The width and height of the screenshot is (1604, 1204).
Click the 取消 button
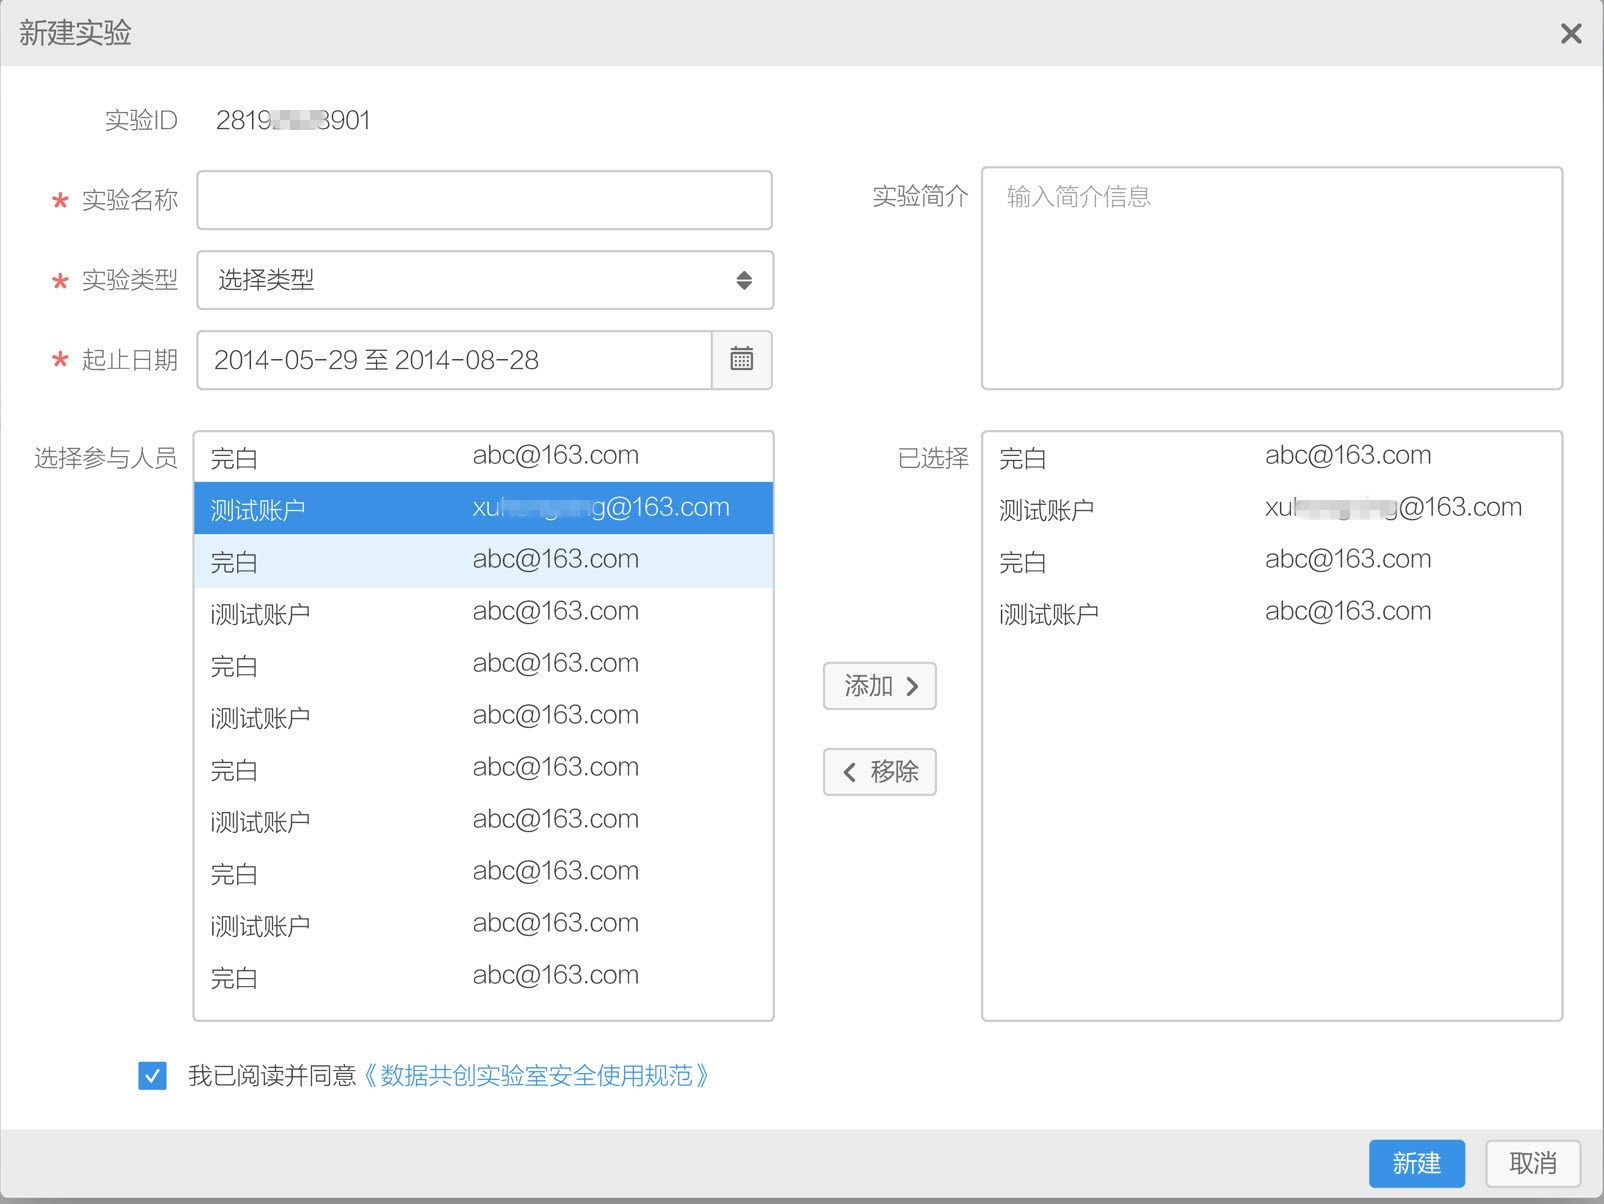coord(1533,1164)
